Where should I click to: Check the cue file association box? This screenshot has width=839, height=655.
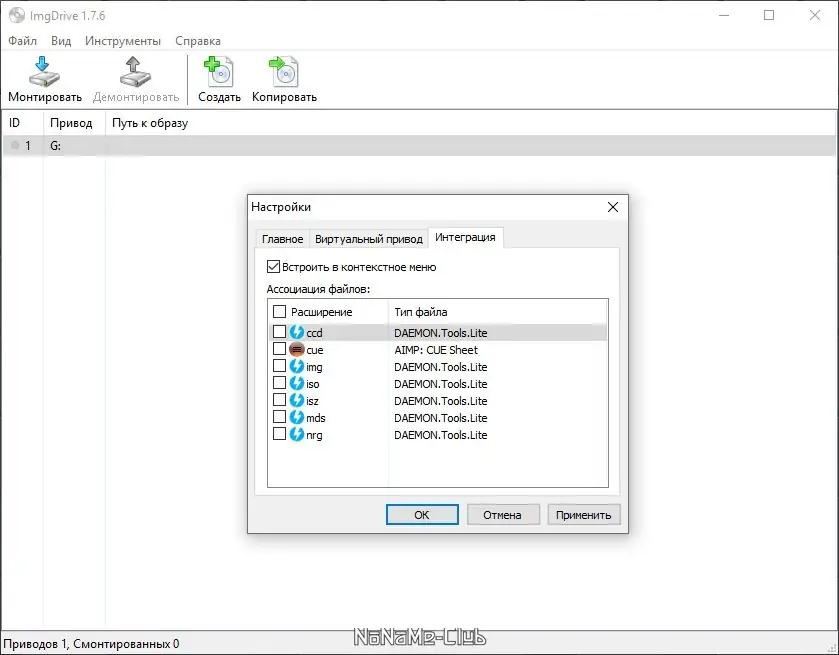tap(279, 349)
